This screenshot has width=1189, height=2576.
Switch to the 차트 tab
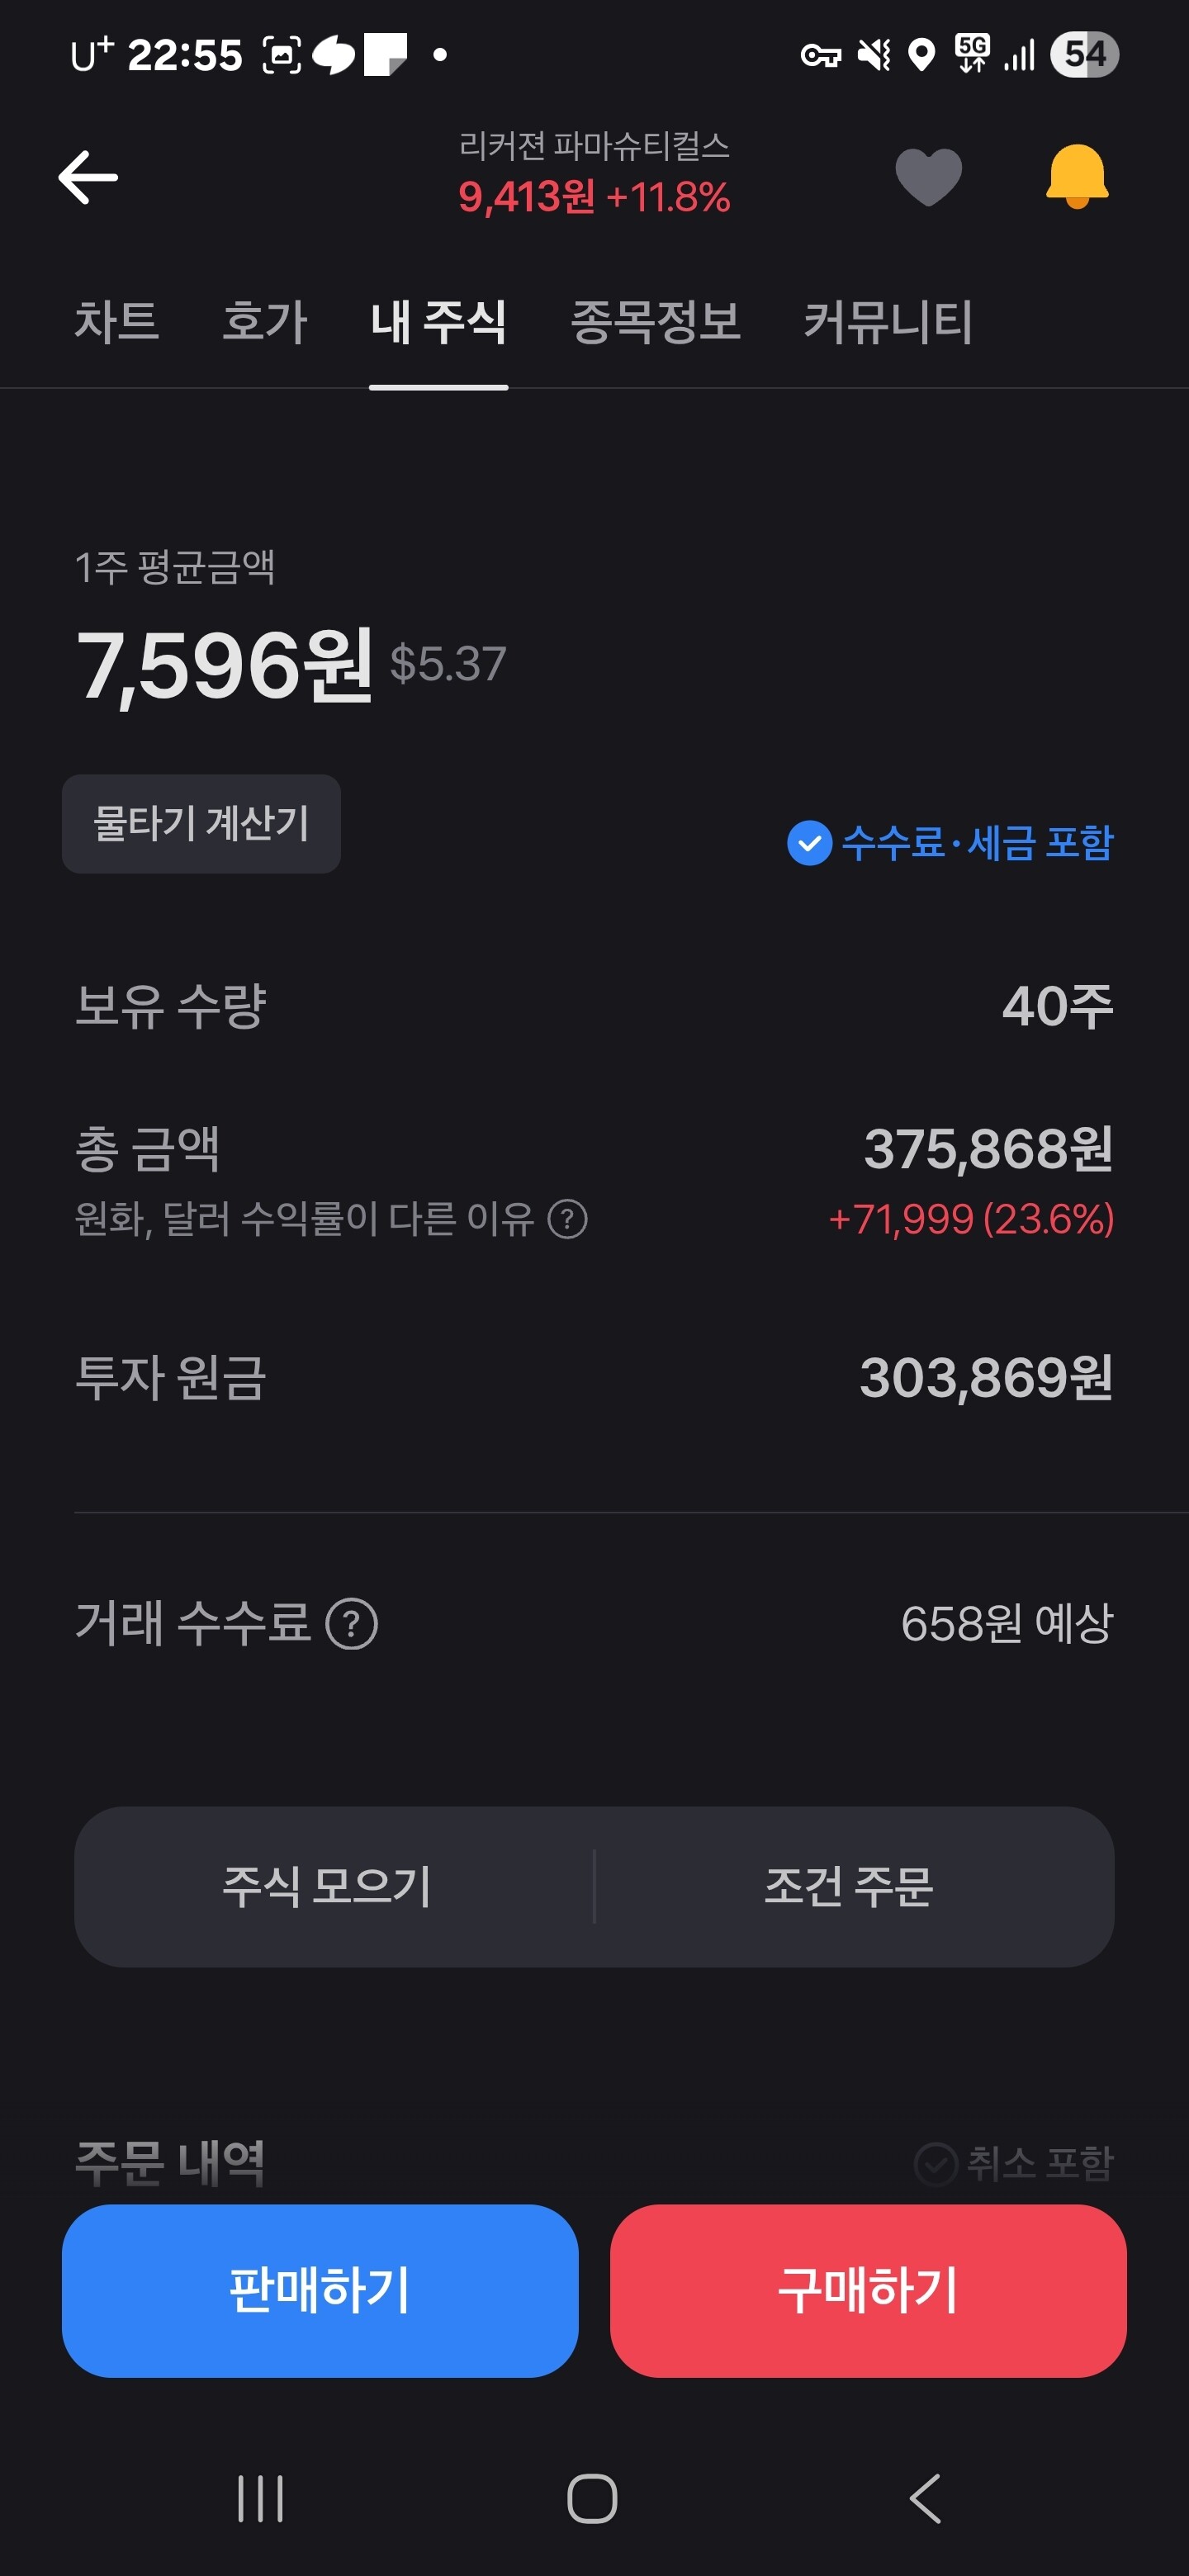[x=117, y=322]
